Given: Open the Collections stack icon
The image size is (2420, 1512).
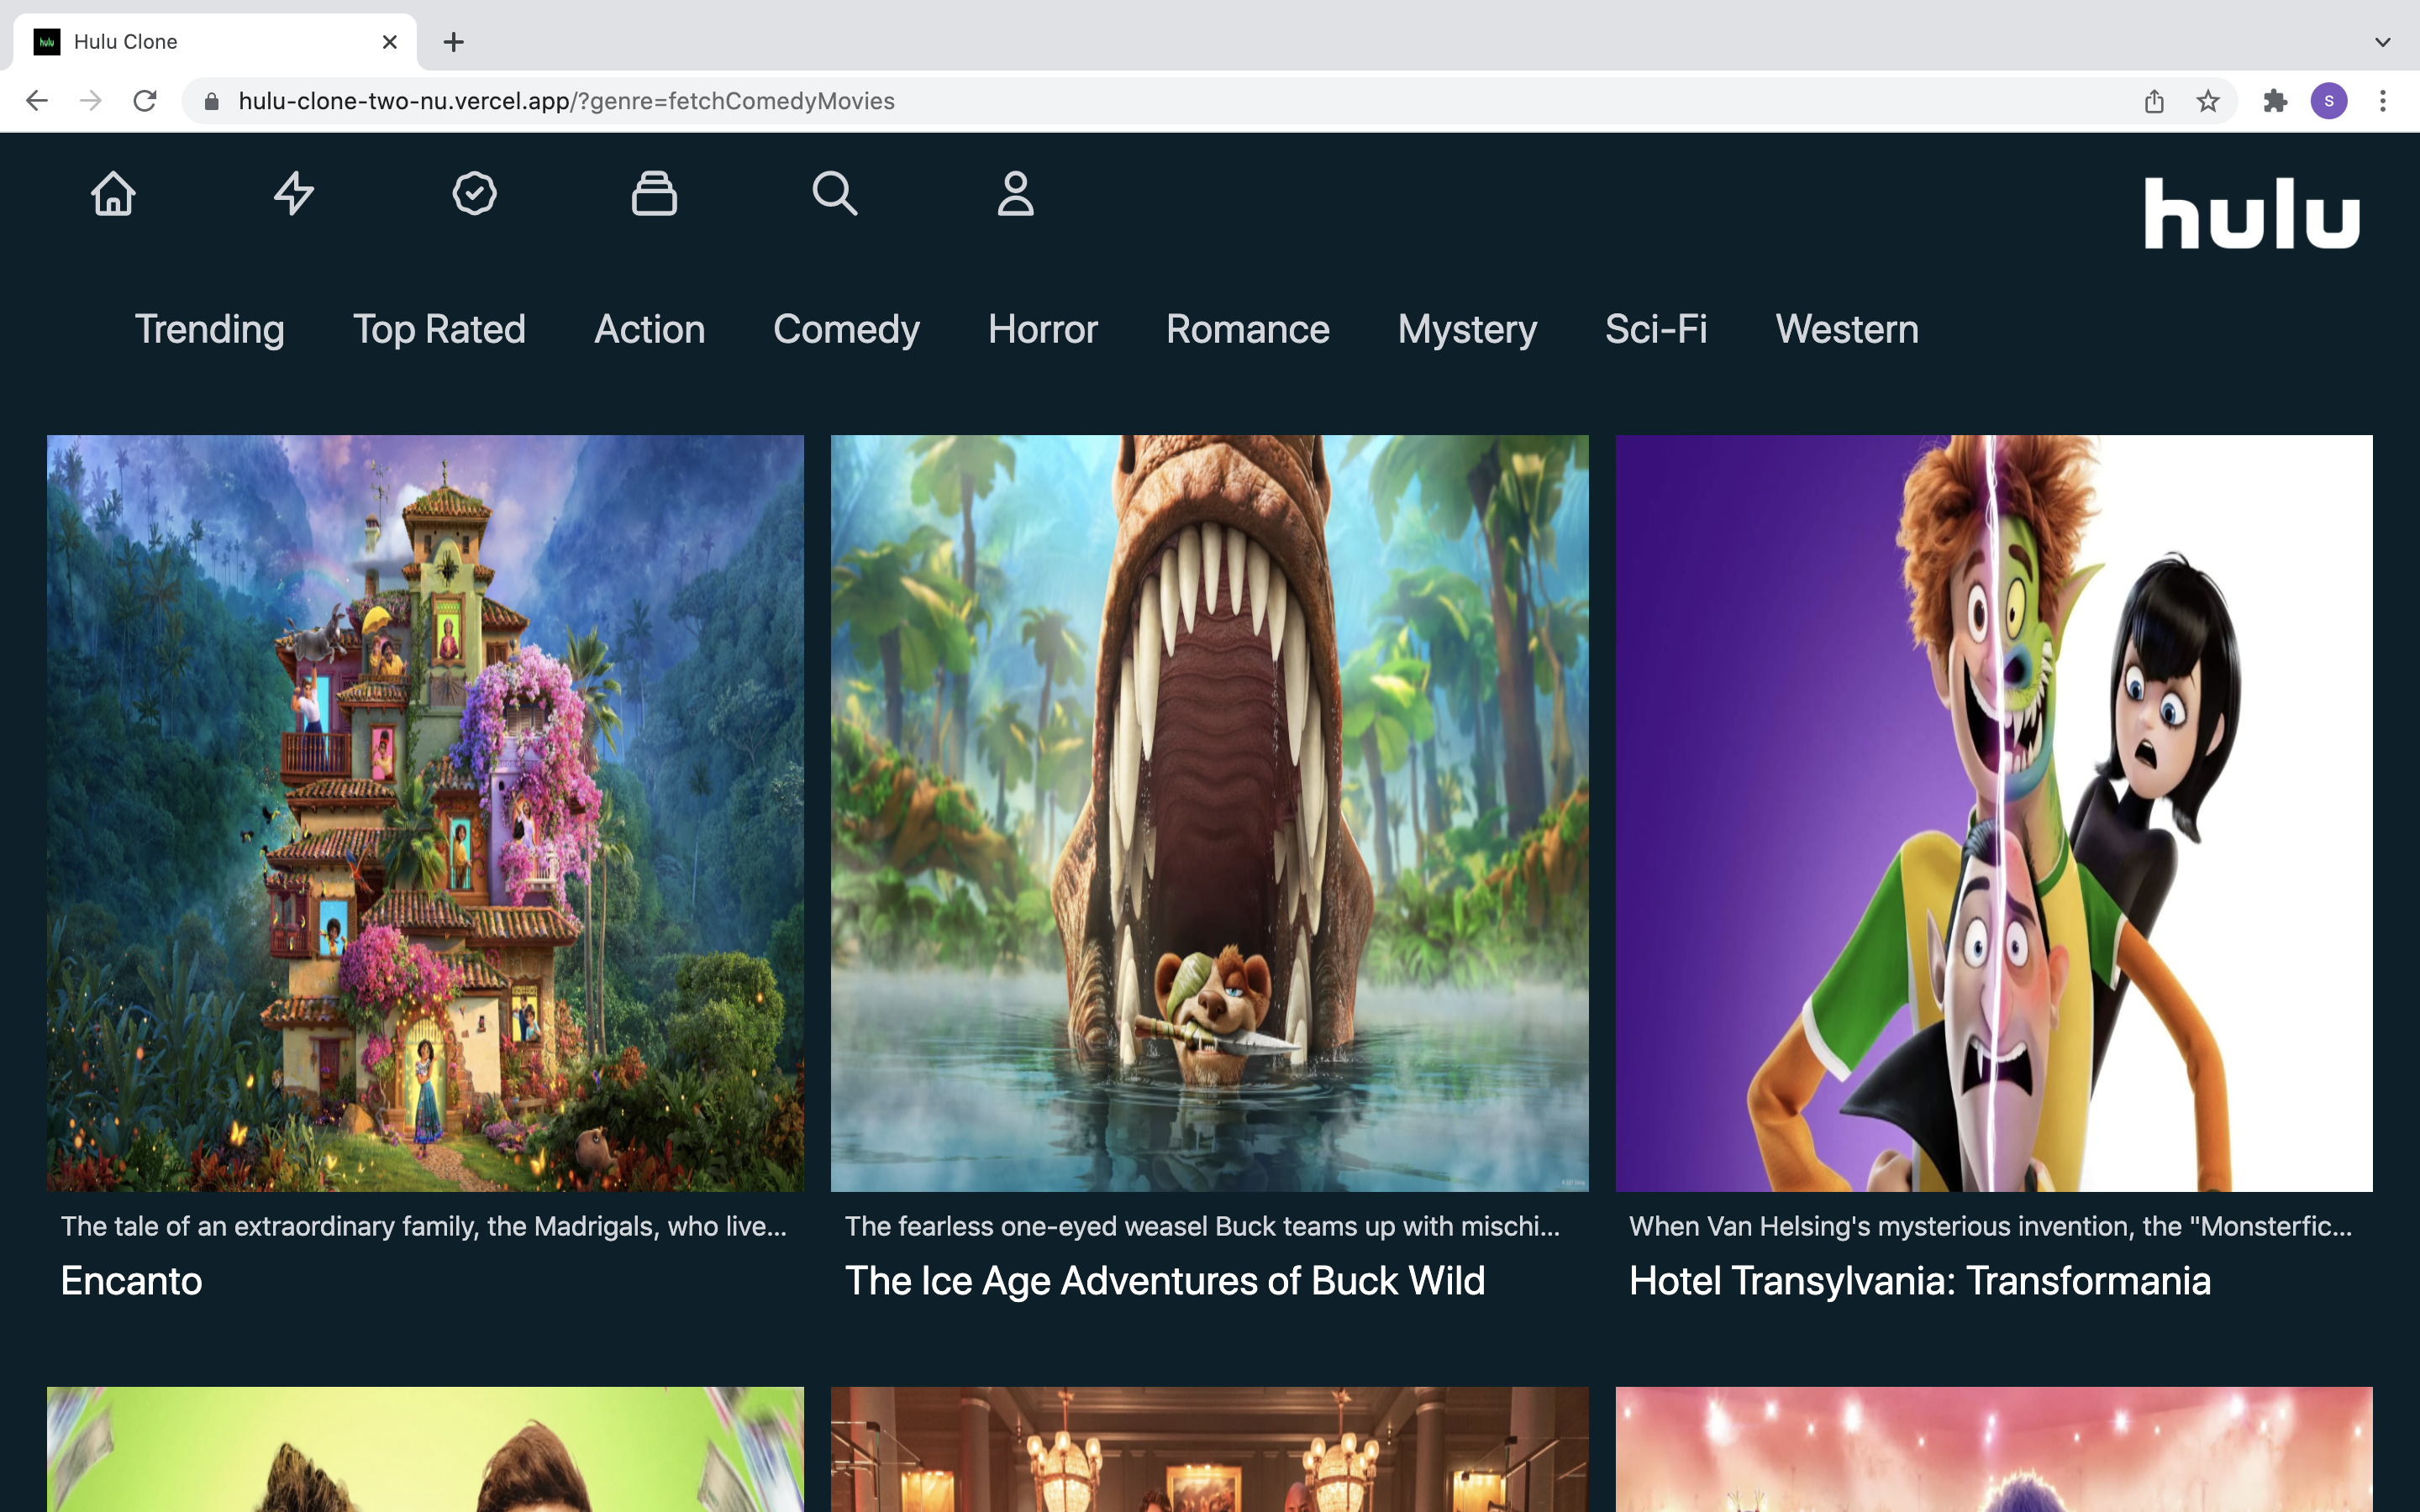Looking at the screenshot, I should [654, 194].
